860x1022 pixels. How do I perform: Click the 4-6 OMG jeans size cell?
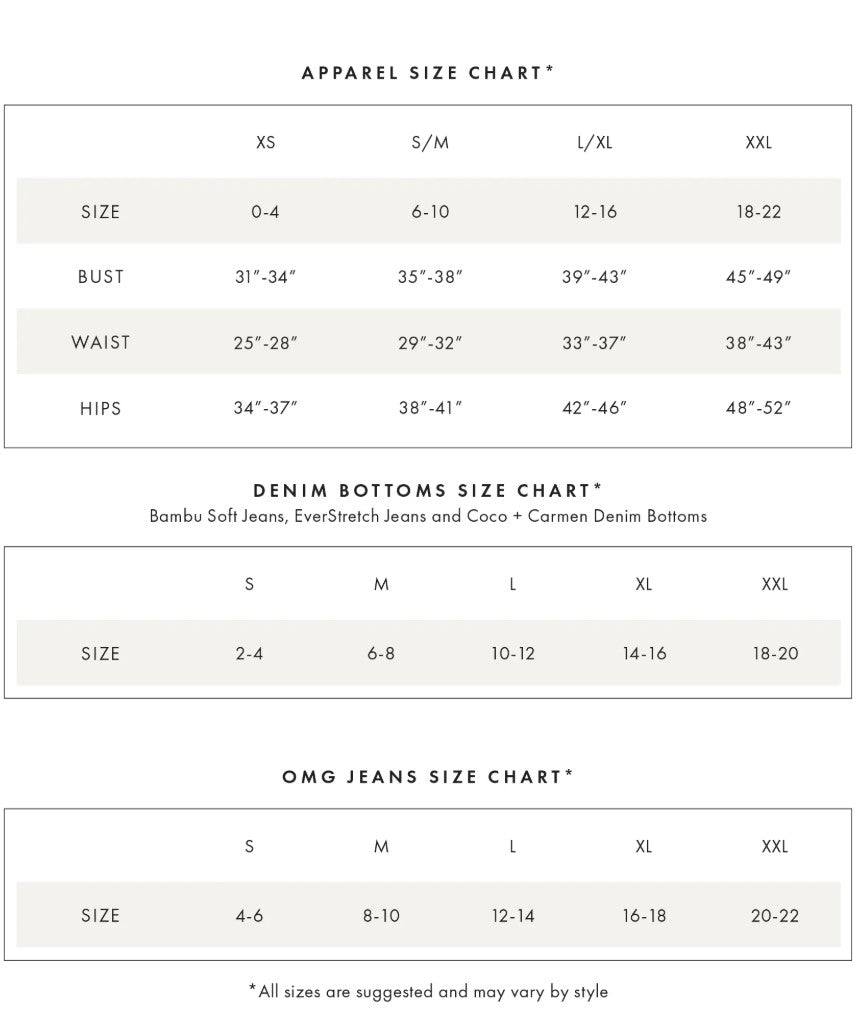(249, 916)
